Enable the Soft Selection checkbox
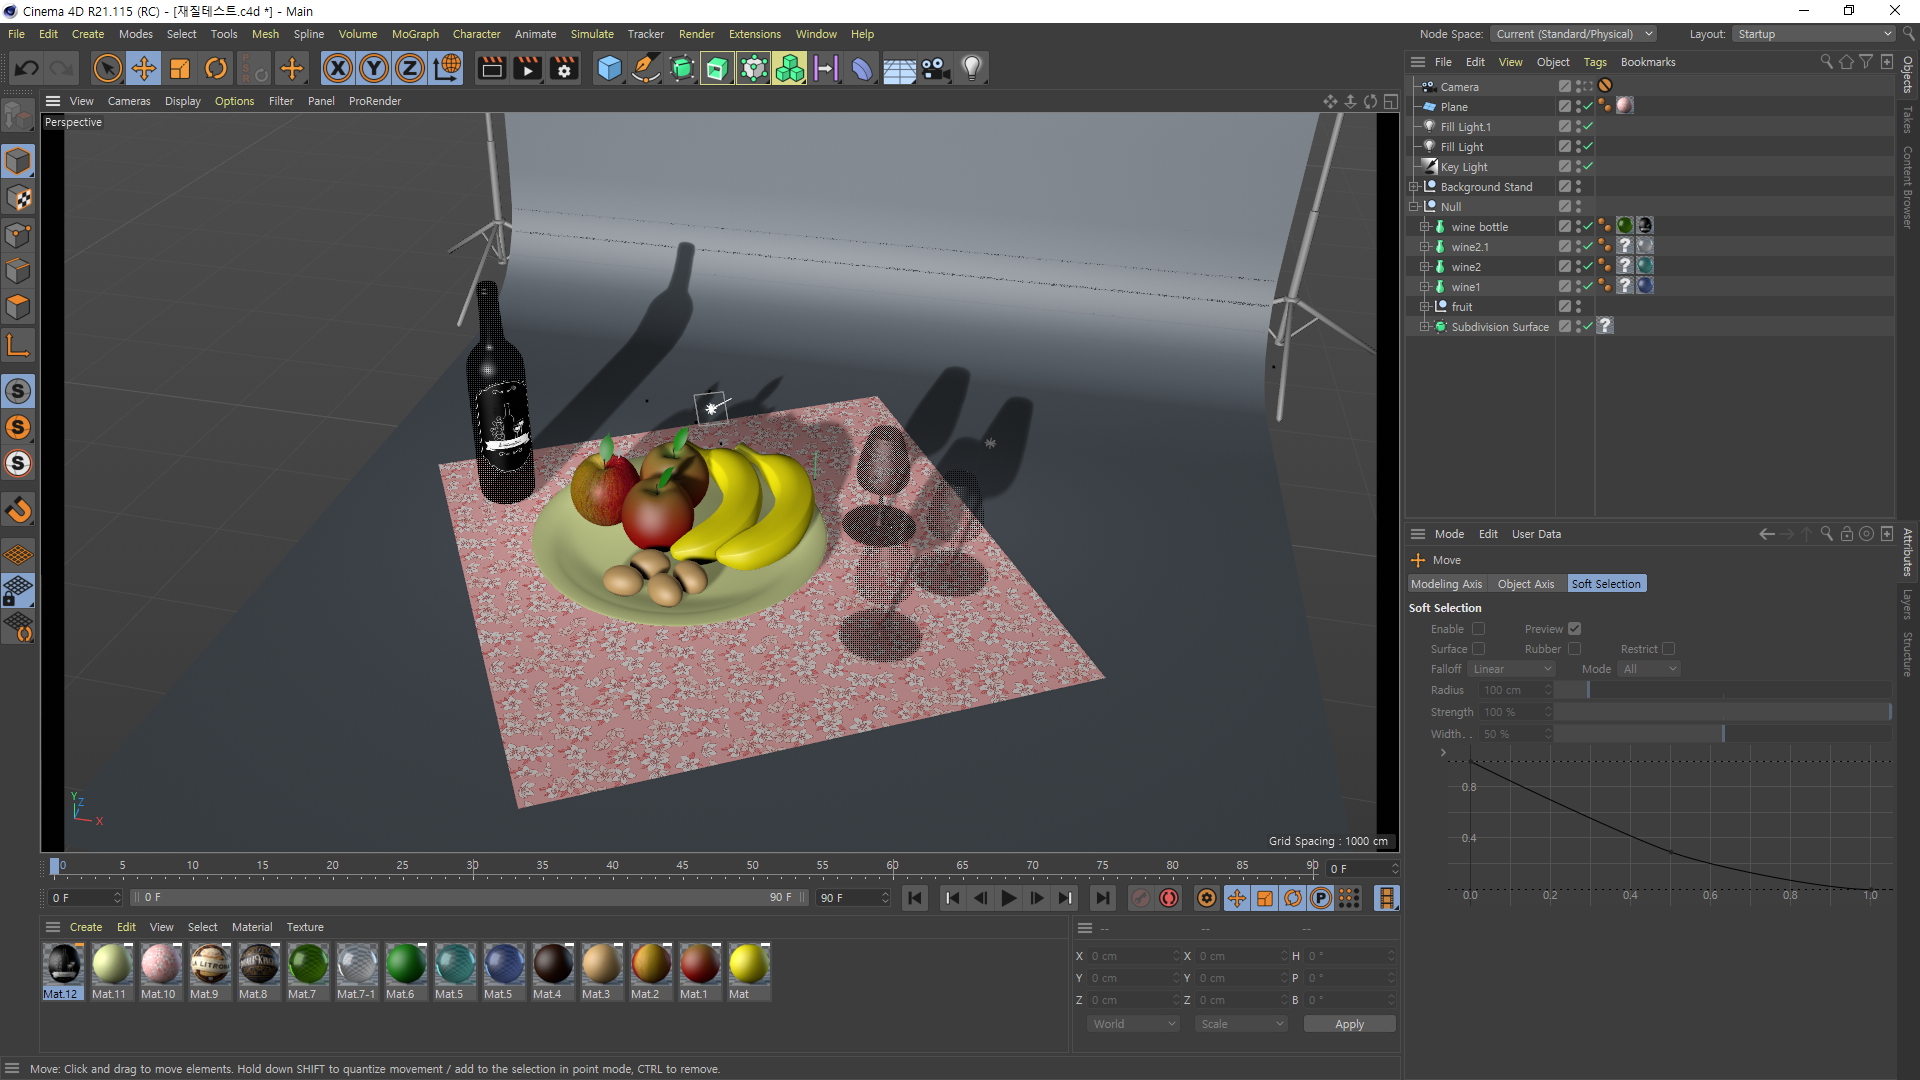Image resolution: width=1920 pixels, height=1080 pixels. [x=1478, y=629]
